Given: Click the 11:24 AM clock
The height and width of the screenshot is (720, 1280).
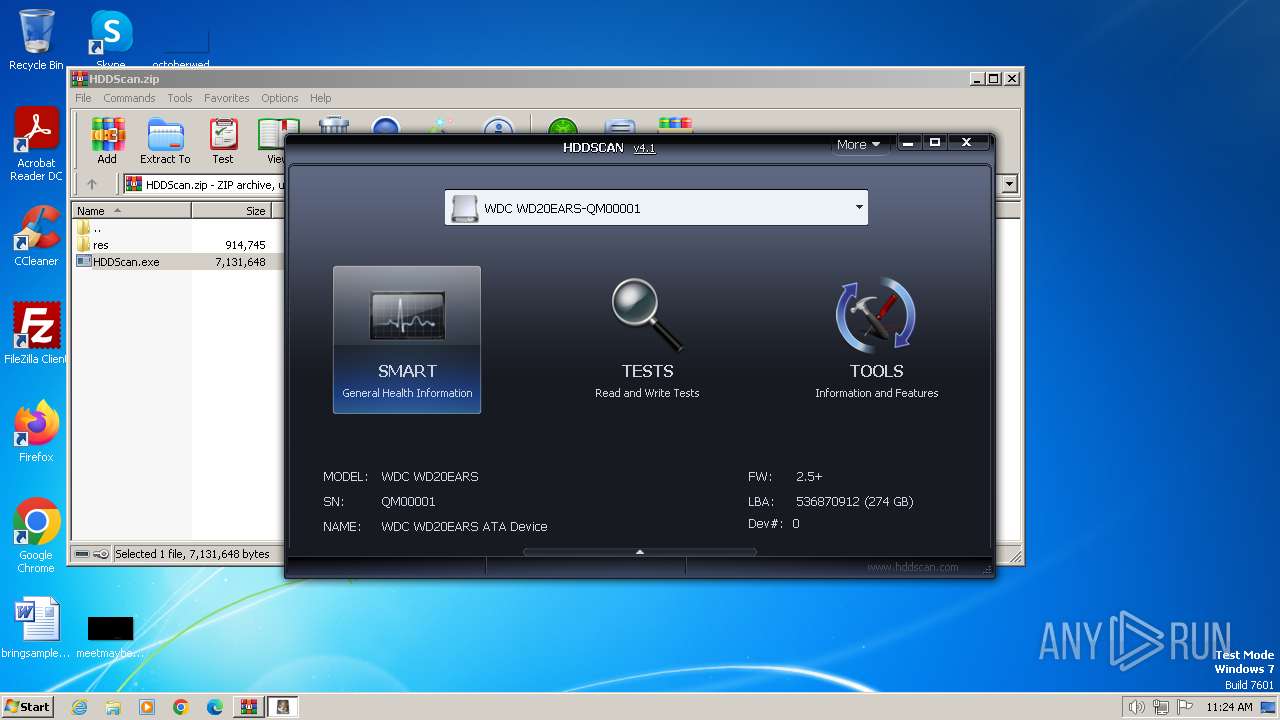Looking at the screenshot, I should coord(1229,707).
